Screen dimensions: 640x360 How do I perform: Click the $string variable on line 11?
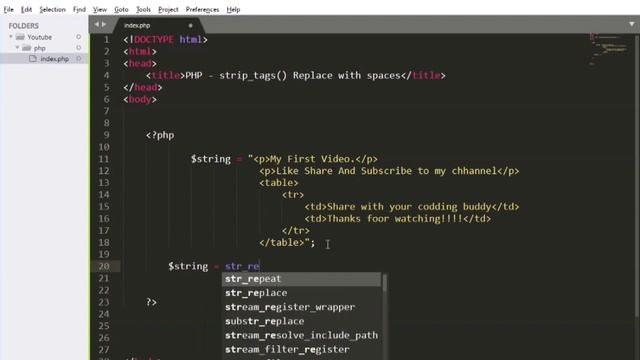211,159
